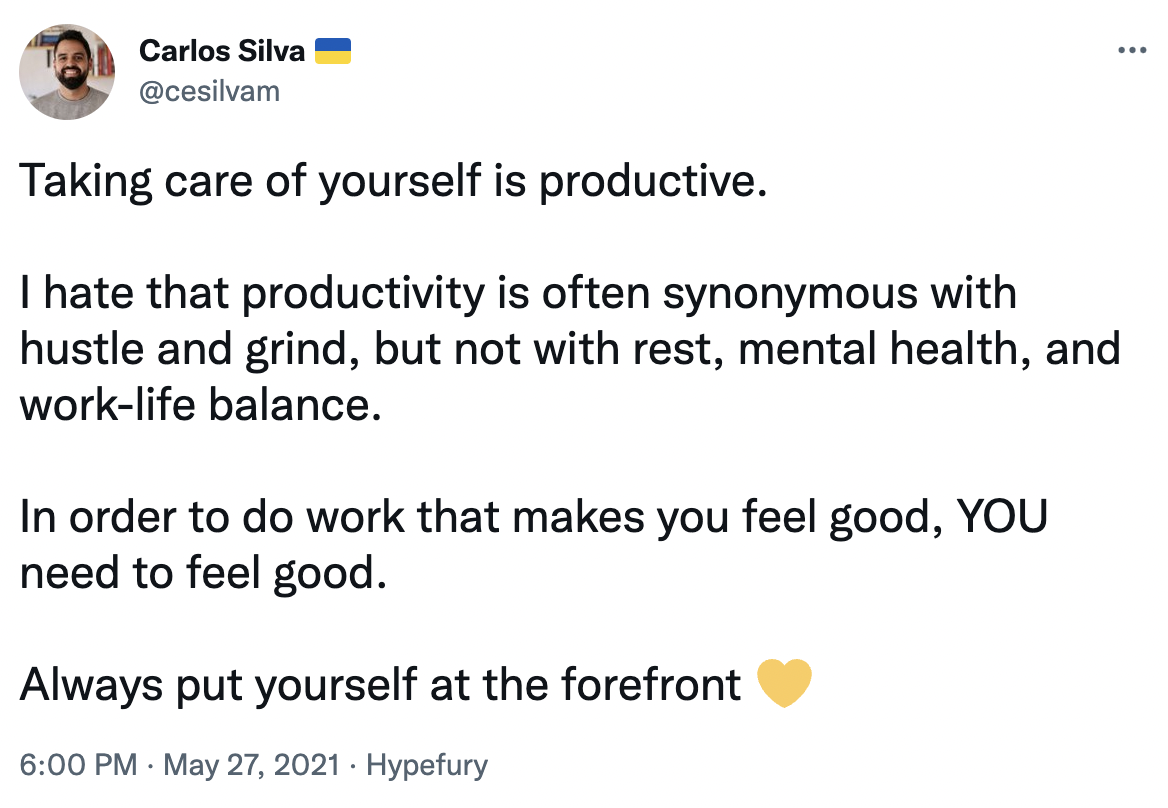Click the line starting 'In order to do work'
Screen dimensions: 1168x808
point(533,517)
